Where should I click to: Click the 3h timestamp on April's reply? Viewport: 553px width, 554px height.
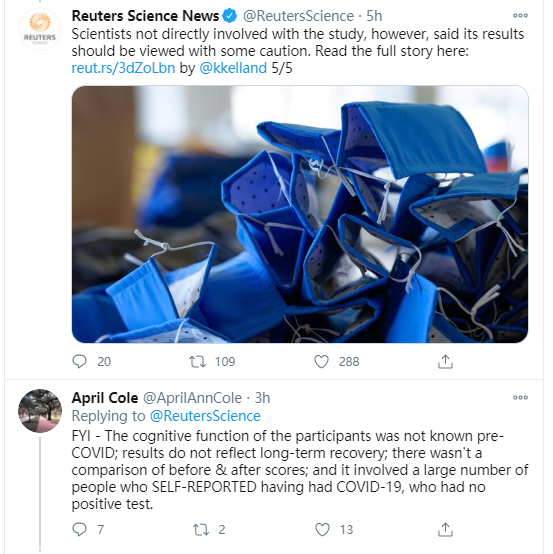[262, 398]
